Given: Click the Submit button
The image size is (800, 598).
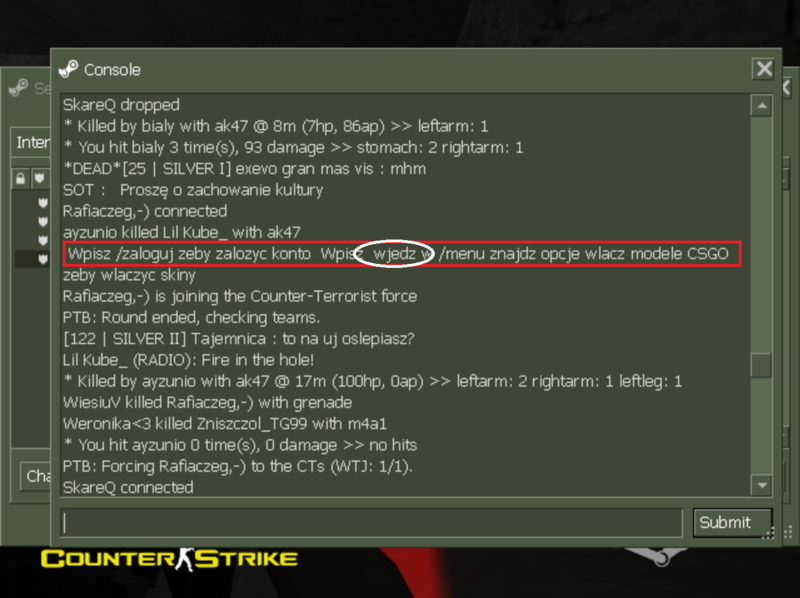Looking at the screenshot, I should [x=731, y=522].
